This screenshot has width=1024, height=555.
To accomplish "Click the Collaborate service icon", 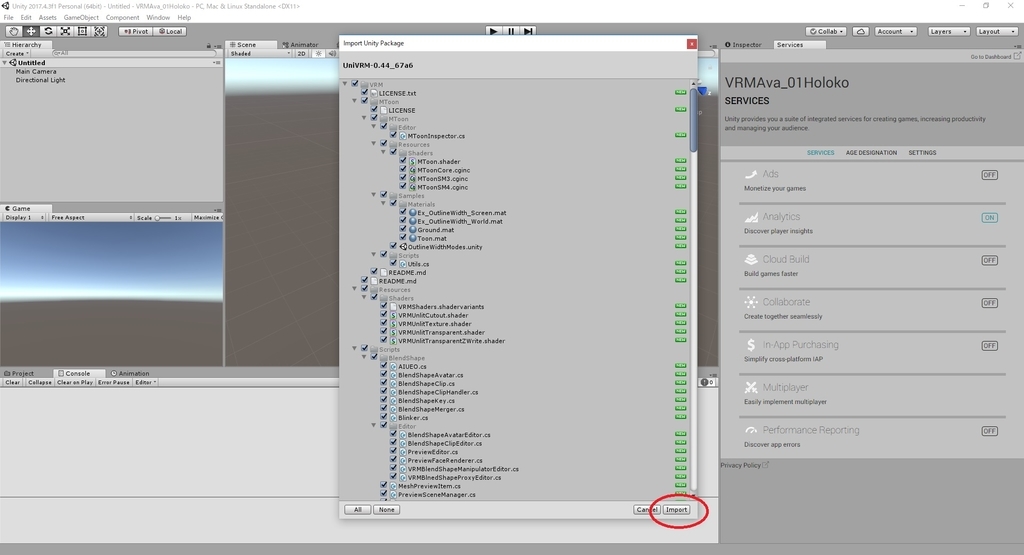I will click(x=751, y=302).
